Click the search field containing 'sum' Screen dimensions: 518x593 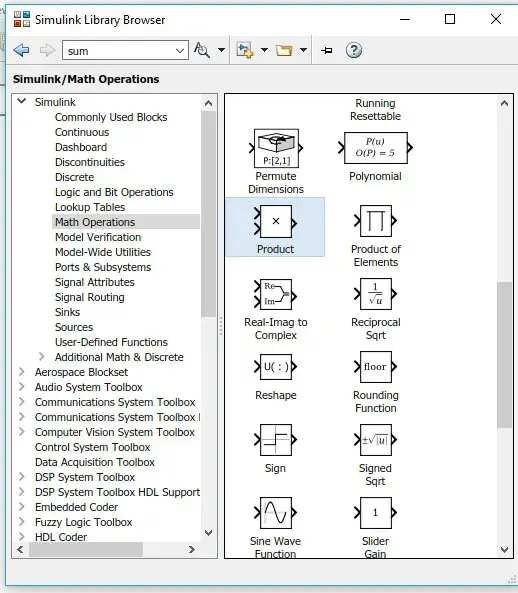pos(125,50)
